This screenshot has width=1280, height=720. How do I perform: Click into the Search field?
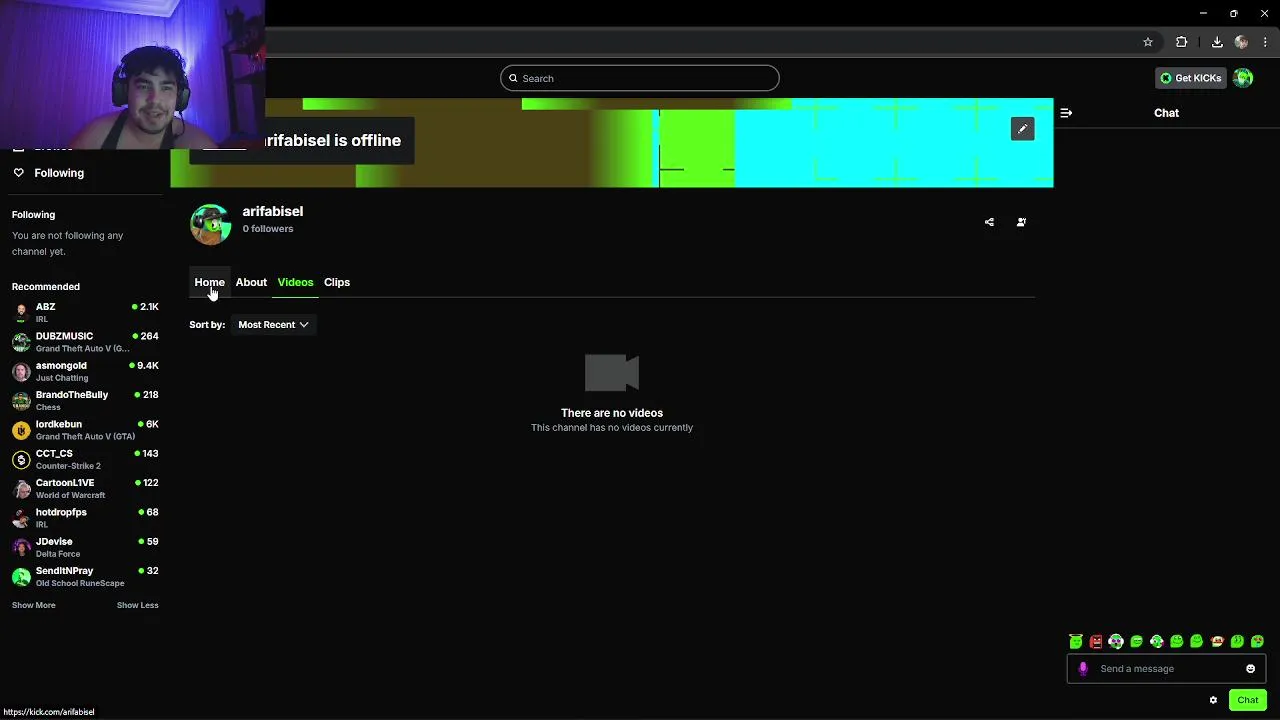[x=640, y=78]
